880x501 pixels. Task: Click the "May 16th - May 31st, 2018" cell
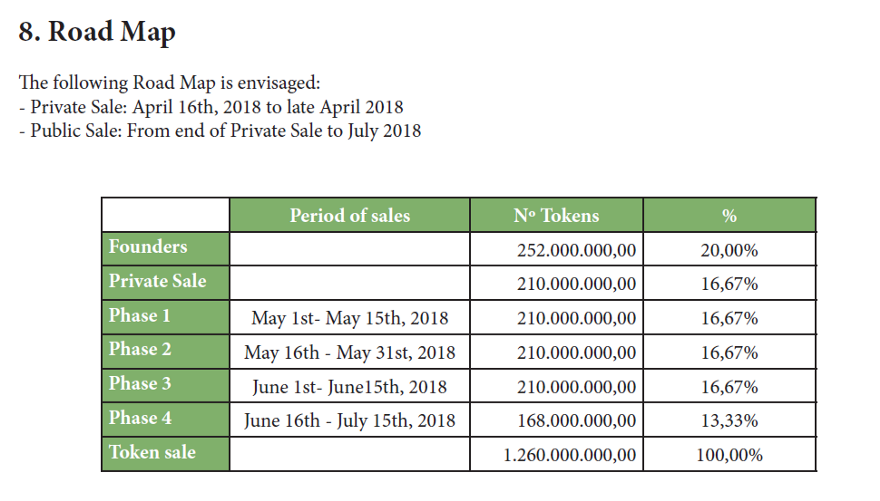pos(349,353)
